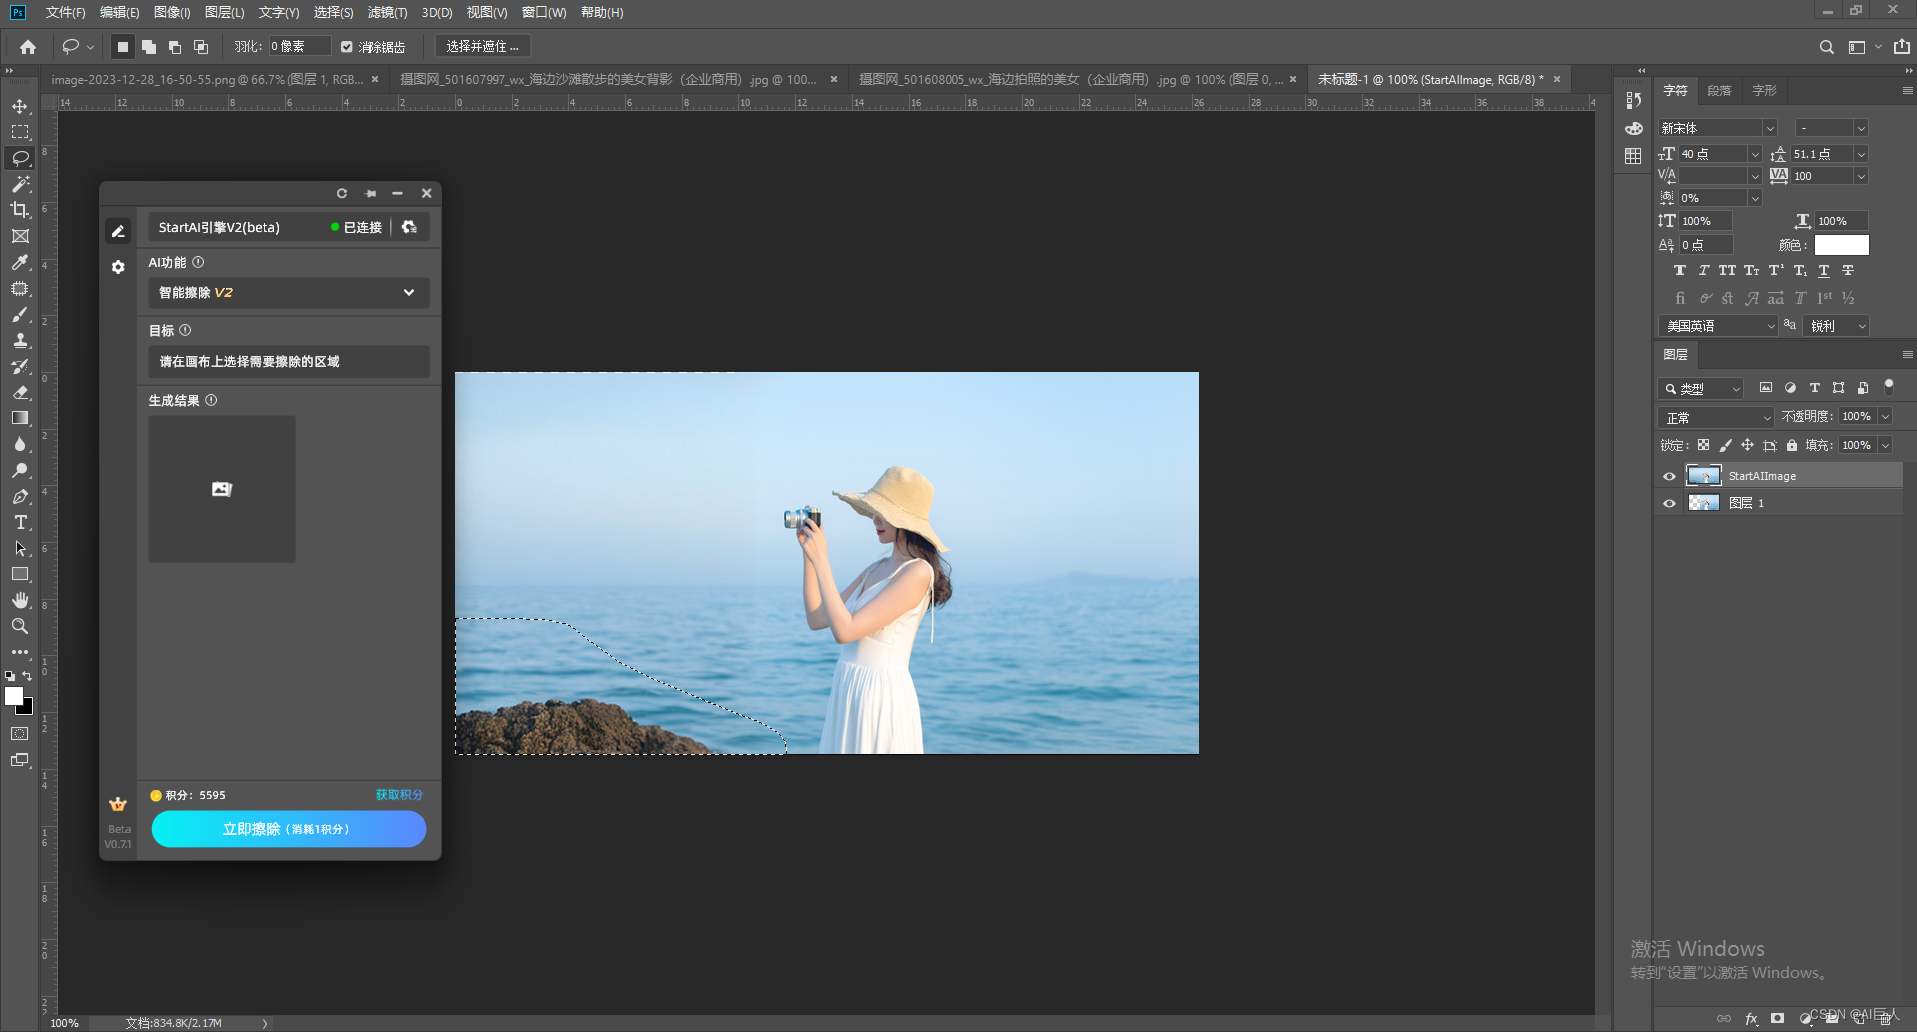
Task: Switch to the 段落 panel tab
Action: tap(1719, 90)
